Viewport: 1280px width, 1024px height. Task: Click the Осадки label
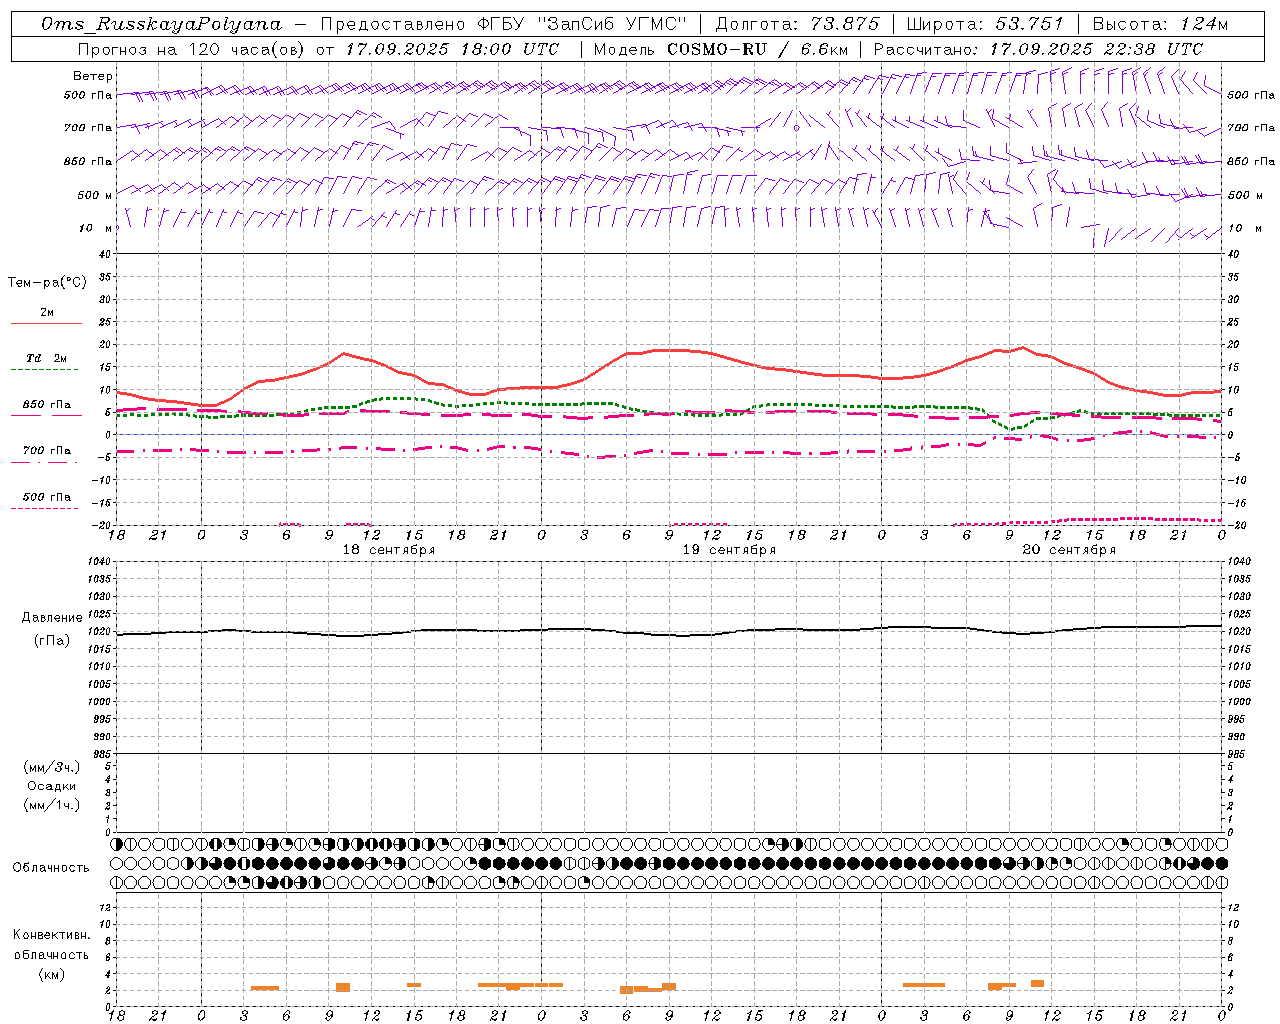tap(52, 786)
